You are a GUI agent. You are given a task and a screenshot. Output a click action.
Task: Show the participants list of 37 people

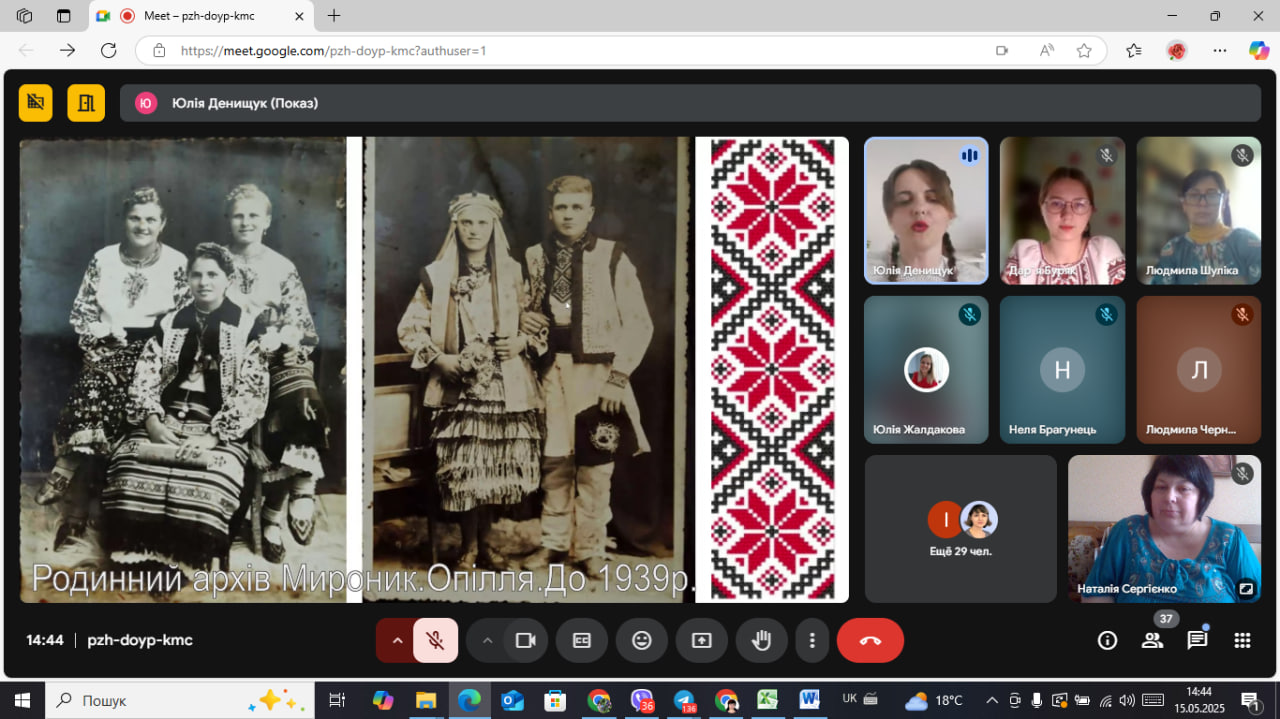coord(1153,641)
